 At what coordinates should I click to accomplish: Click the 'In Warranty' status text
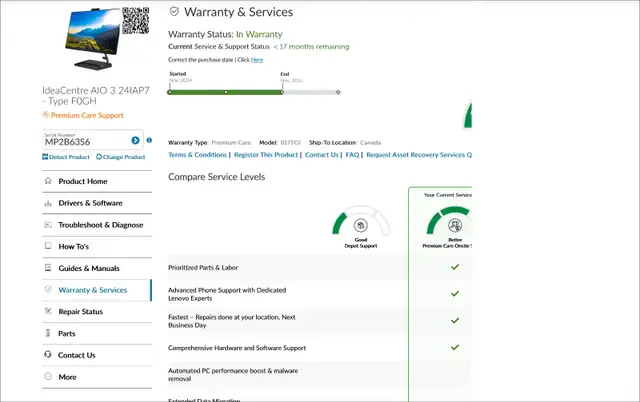(x=259, y=34)
